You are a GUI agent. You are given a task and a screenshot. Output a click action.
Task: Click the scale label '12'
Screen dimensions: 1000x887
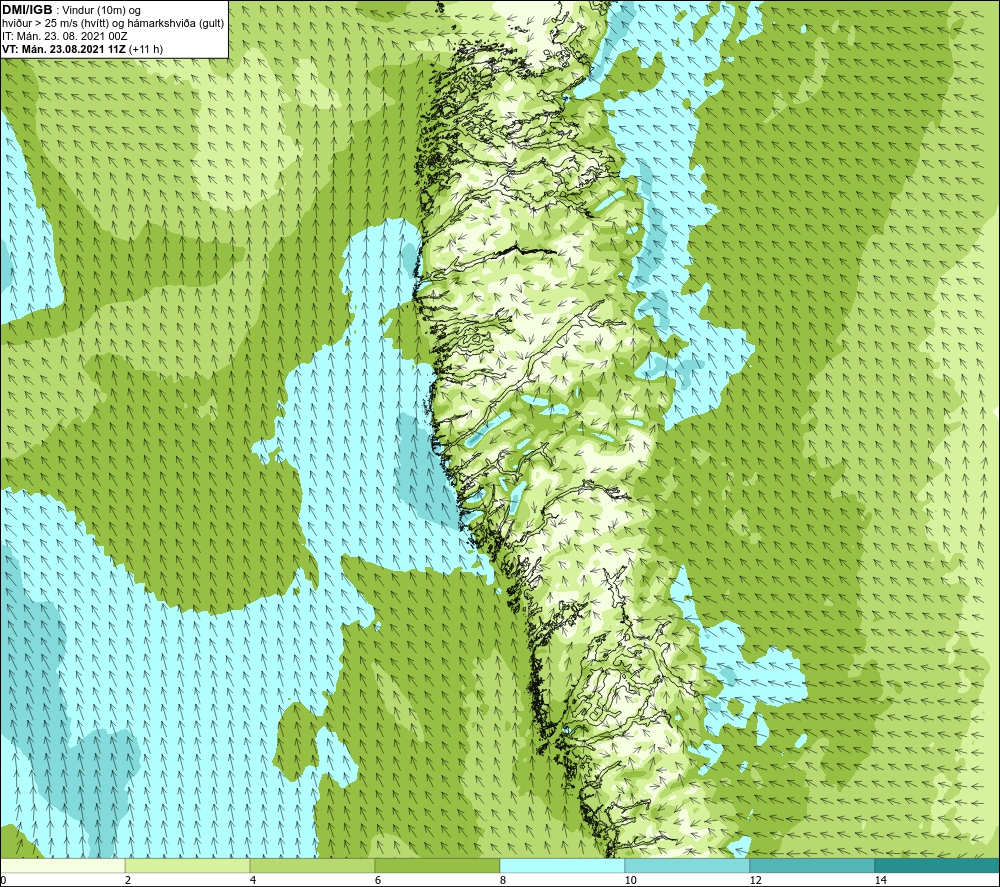tap(756, 880)
